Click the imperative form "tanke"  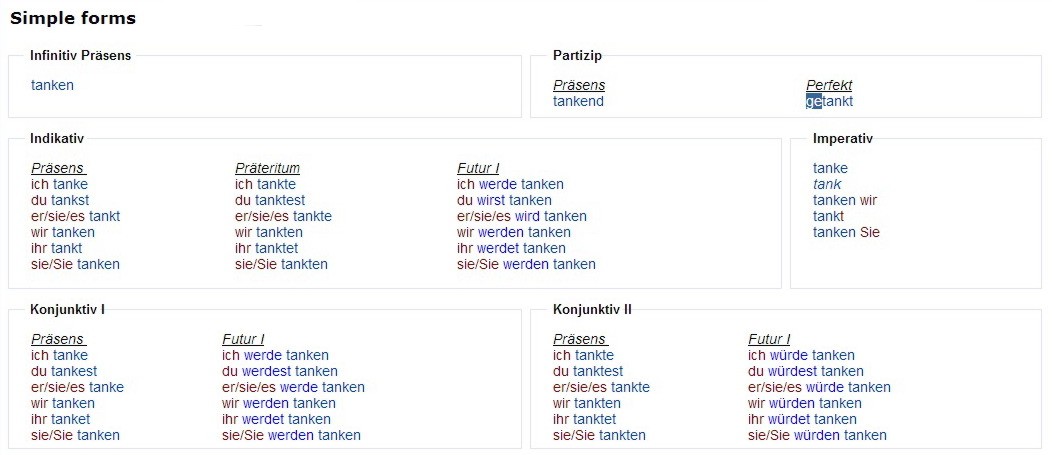(830, 168)
